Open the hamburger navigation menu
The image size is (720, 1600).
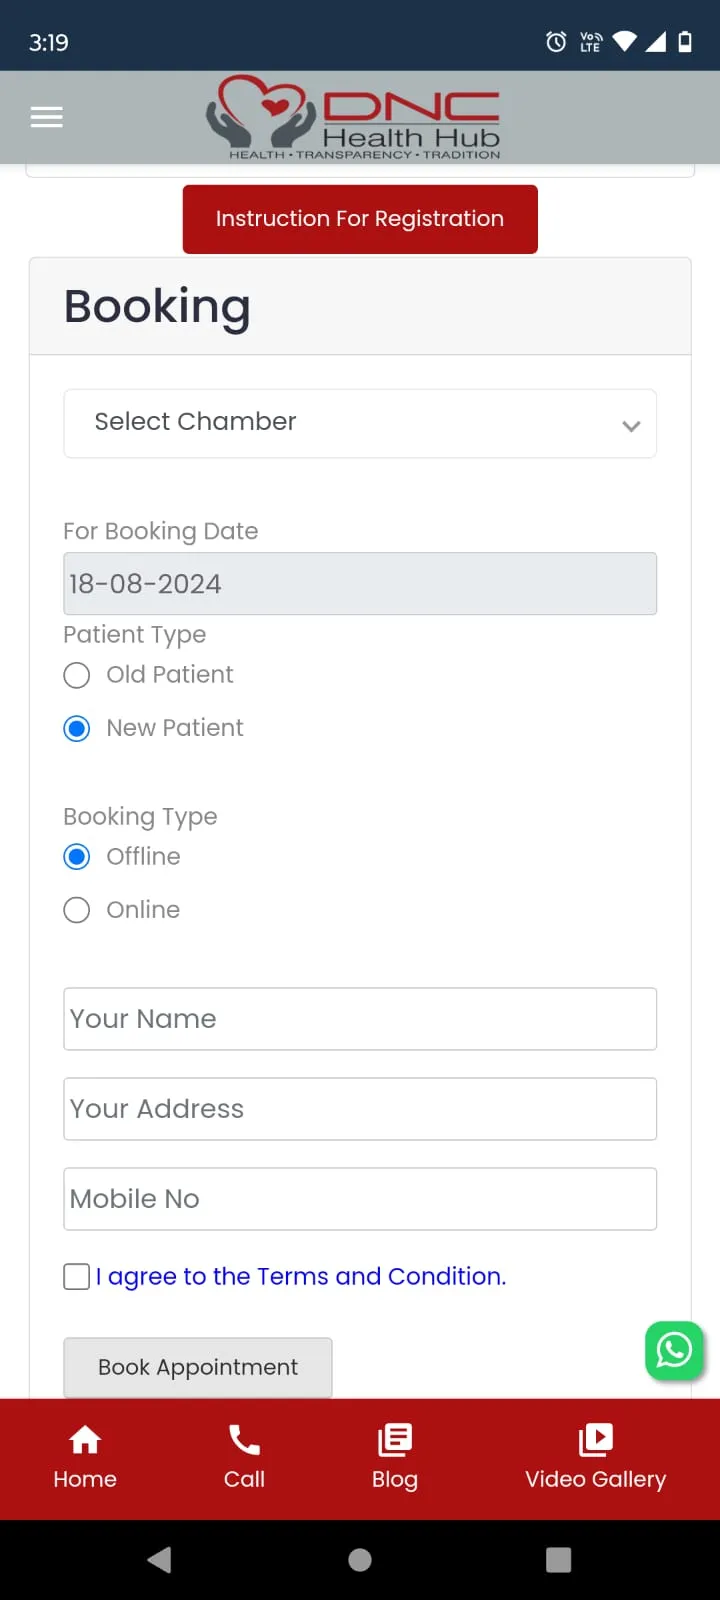47,117
